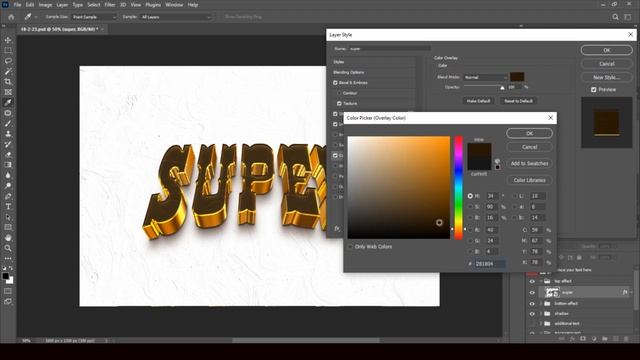Click New Style button in Layer Style
Viewport: 640px width, 360px height.
coord(607,77)
